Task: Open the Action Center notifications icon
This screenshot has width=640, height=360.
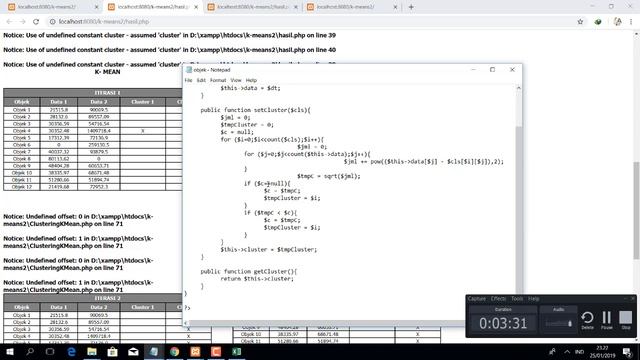Action: point(627,351)
